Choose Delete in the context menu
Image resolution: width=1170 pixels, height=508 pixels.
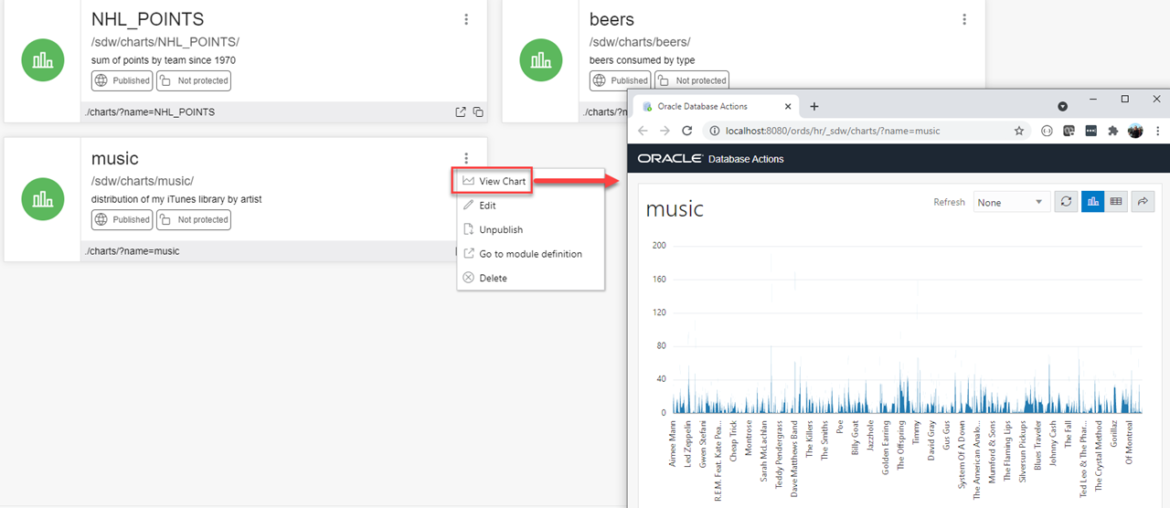point(530,277)
